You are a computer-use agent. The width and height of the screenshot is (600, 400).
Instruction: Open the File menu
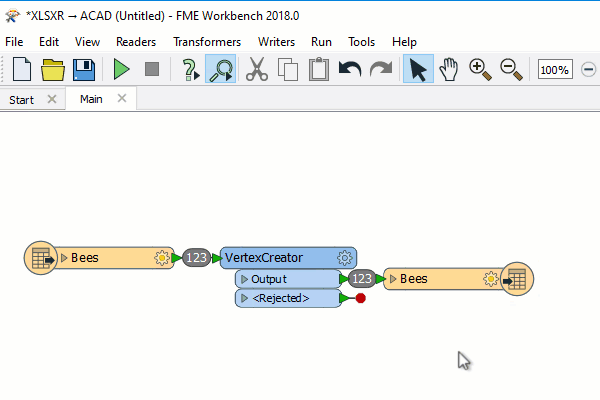pyautogui.click(x=14, y=42)
